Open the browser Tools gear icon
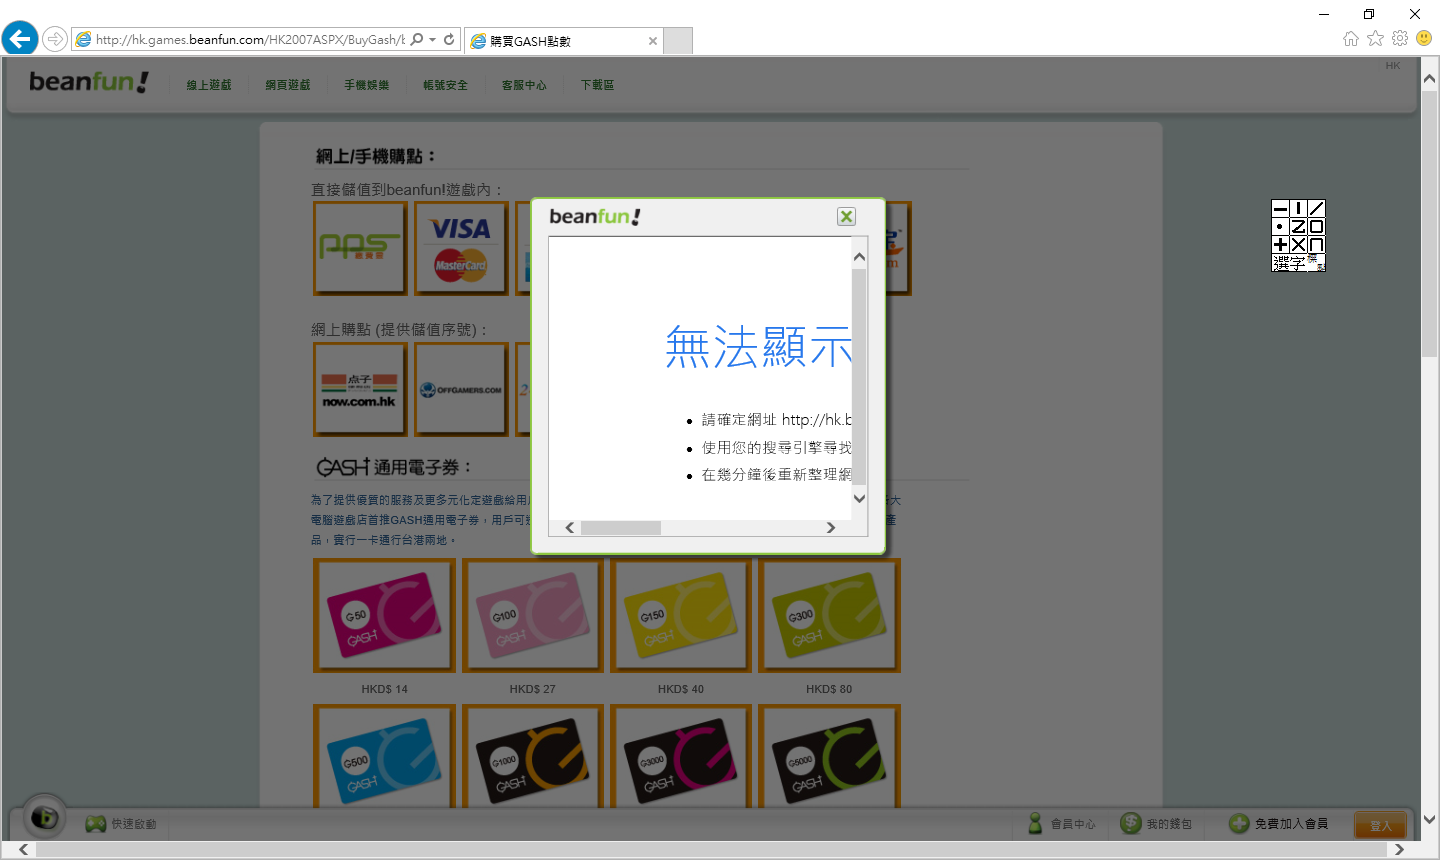This screenshot has width=1440, height=860. click(1400, 39)
